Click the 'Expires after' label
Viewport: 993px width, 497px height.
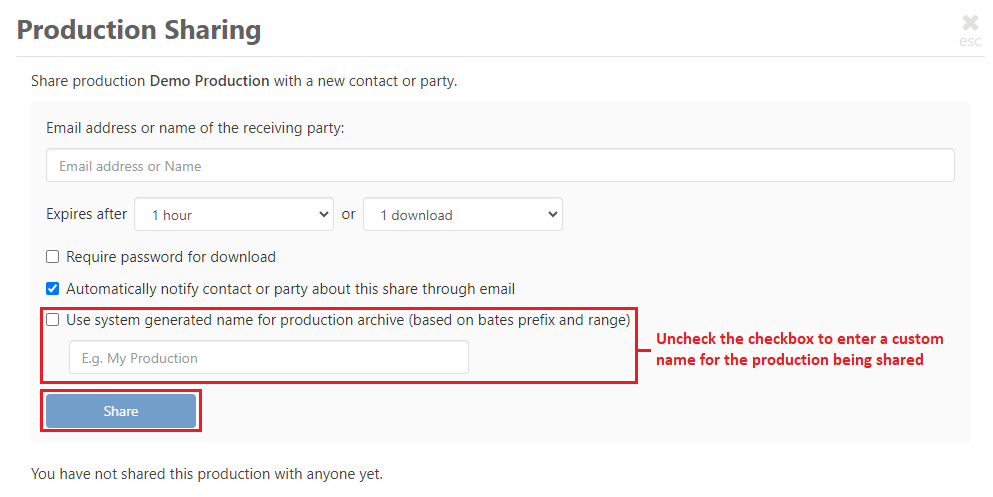(x=86, y=214)
